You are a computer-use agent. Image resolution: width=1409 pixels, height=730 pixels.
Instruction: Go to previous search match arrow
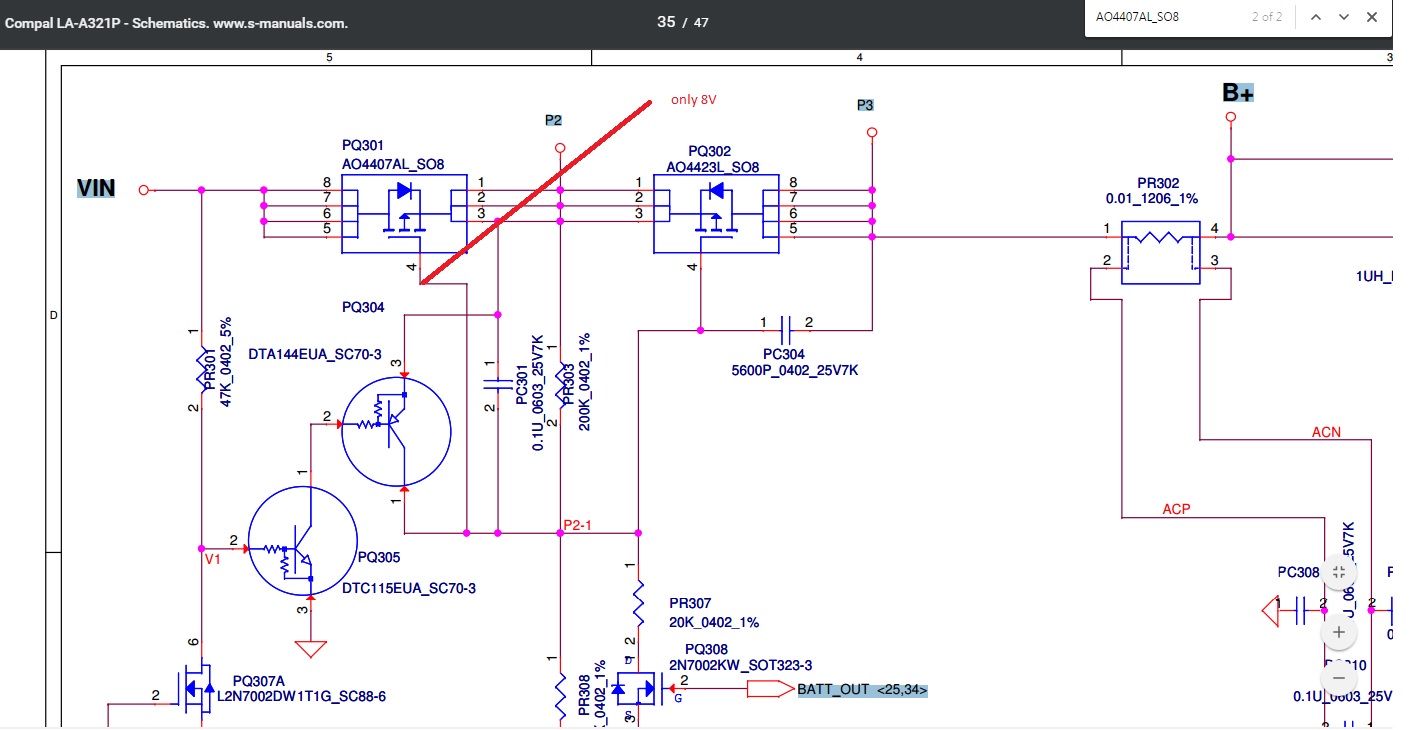pos(1316,17)
